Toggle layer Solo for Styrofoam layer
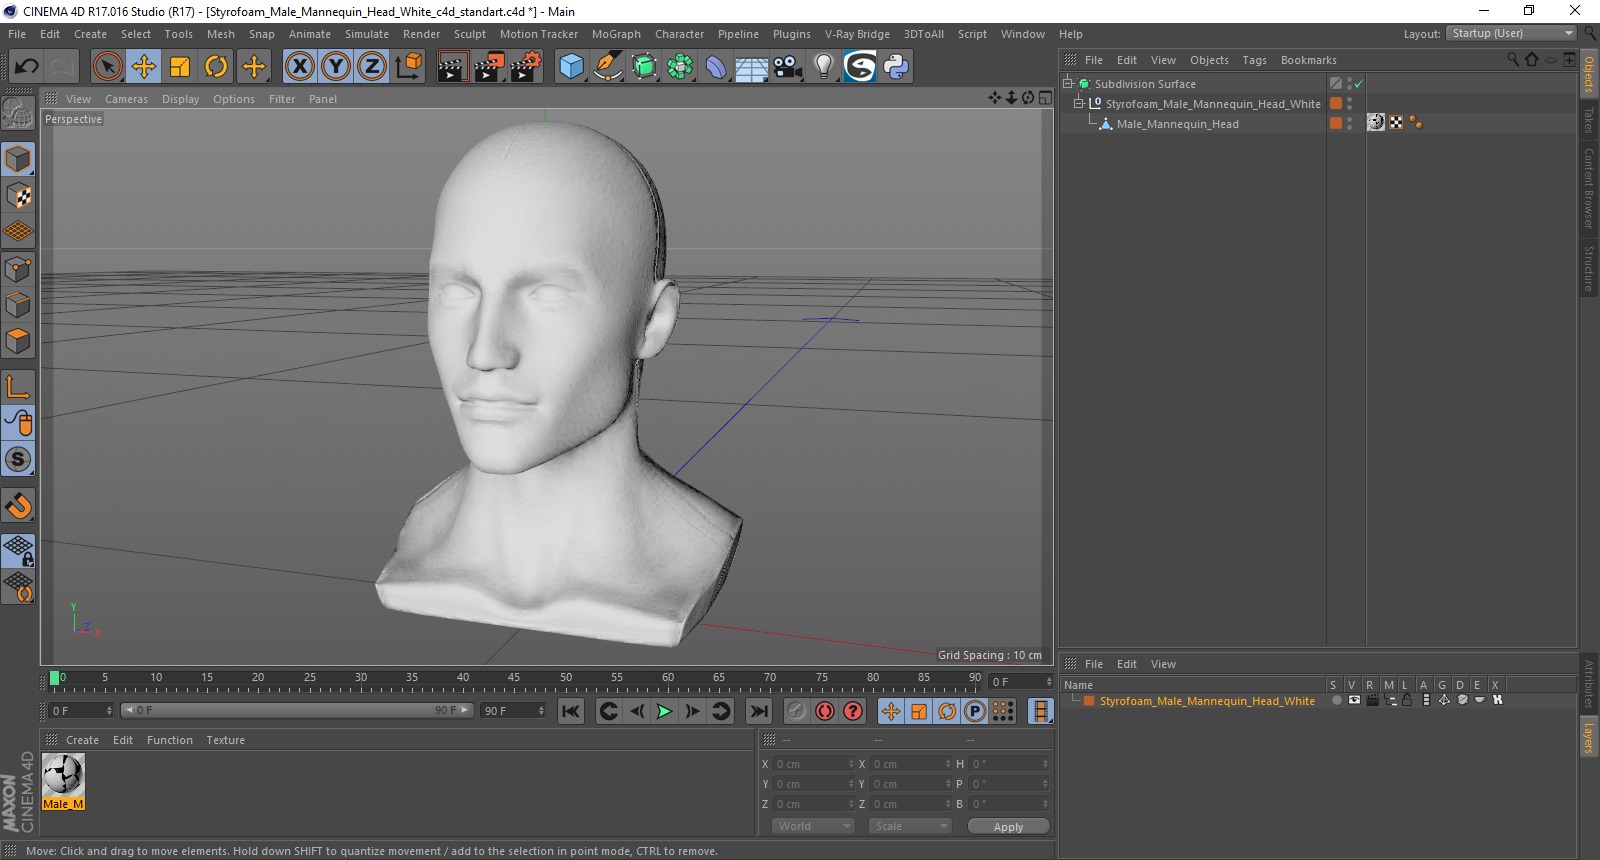This screenshot has height=860, width=1600. [1337, 700]
